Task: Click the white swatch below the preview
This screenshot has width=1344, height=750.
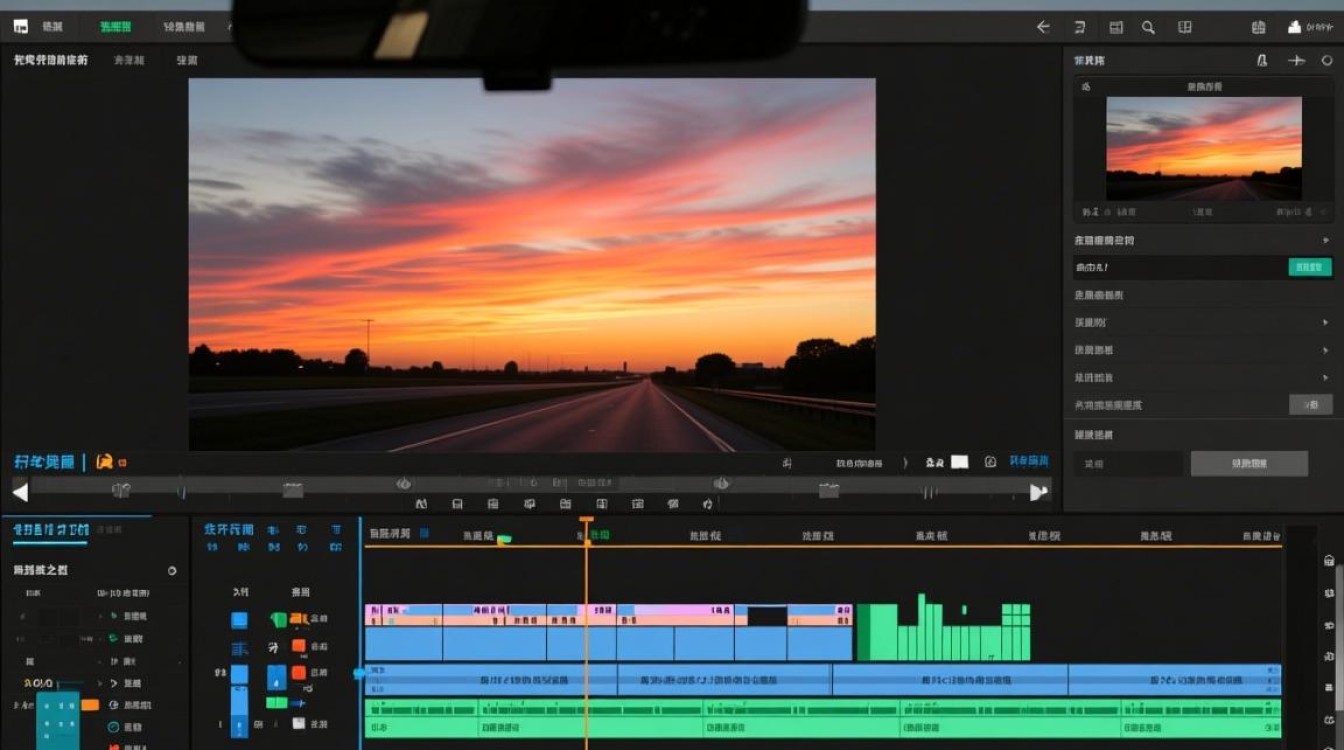Action: [x=959, y=462]
